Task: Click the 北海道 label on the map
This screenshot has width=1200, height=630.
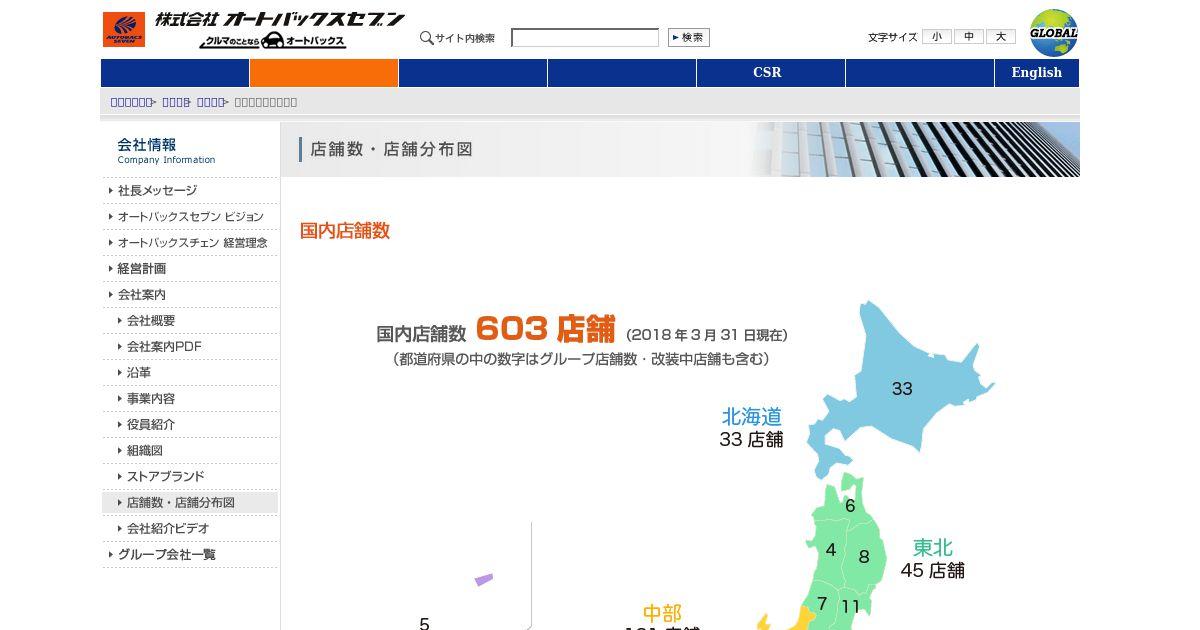Action: point(752,417)
